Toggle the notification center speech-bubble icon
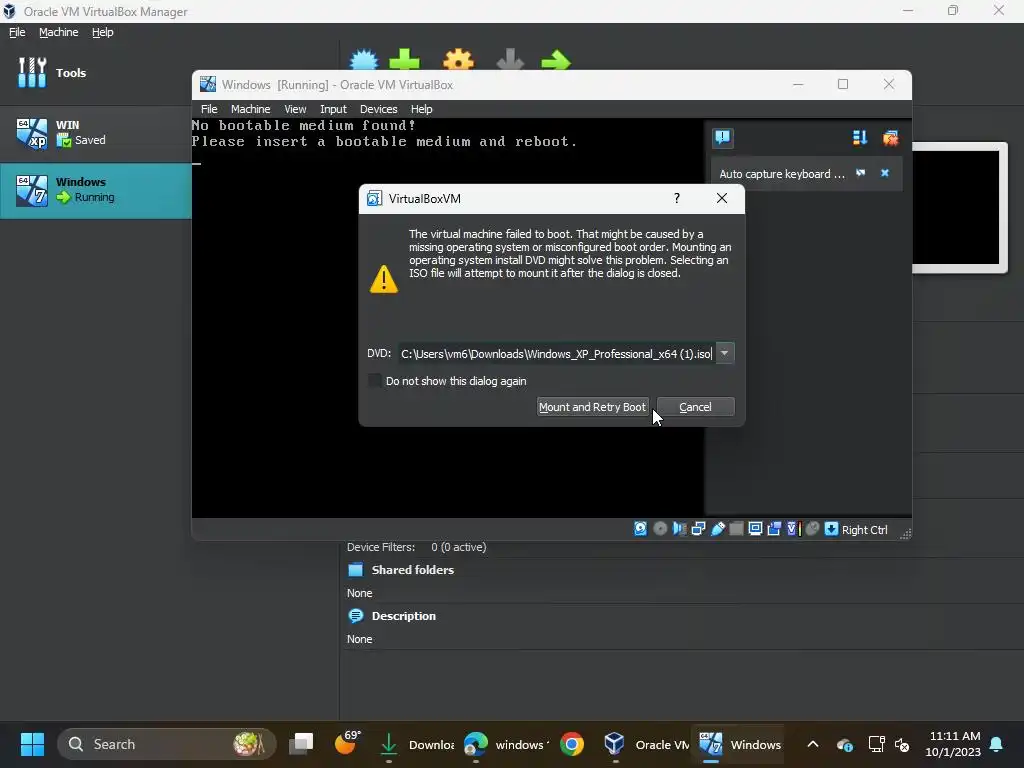 (723, 138)
